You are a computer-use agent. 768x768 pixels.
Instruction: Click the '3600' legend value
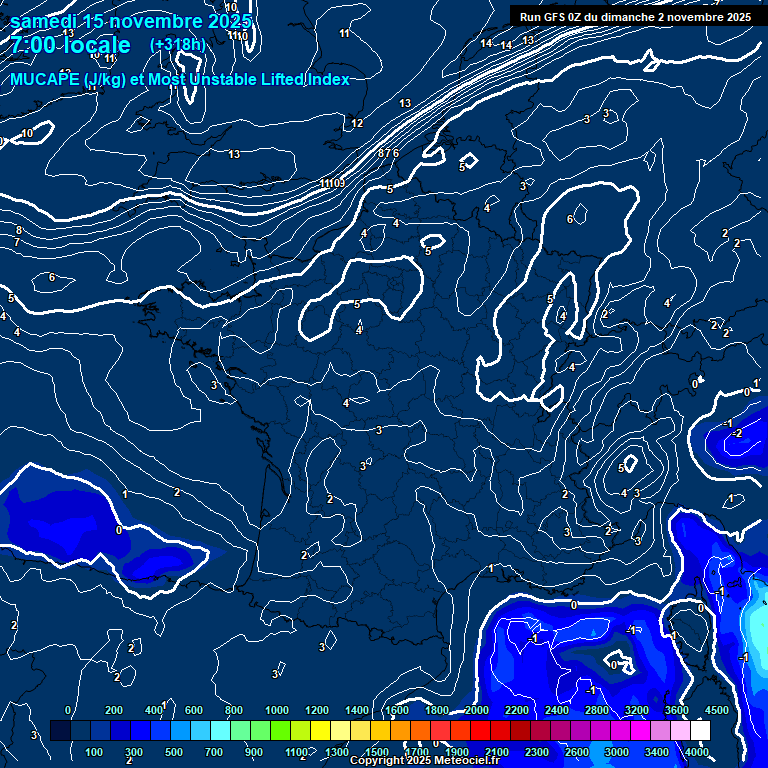677,710
